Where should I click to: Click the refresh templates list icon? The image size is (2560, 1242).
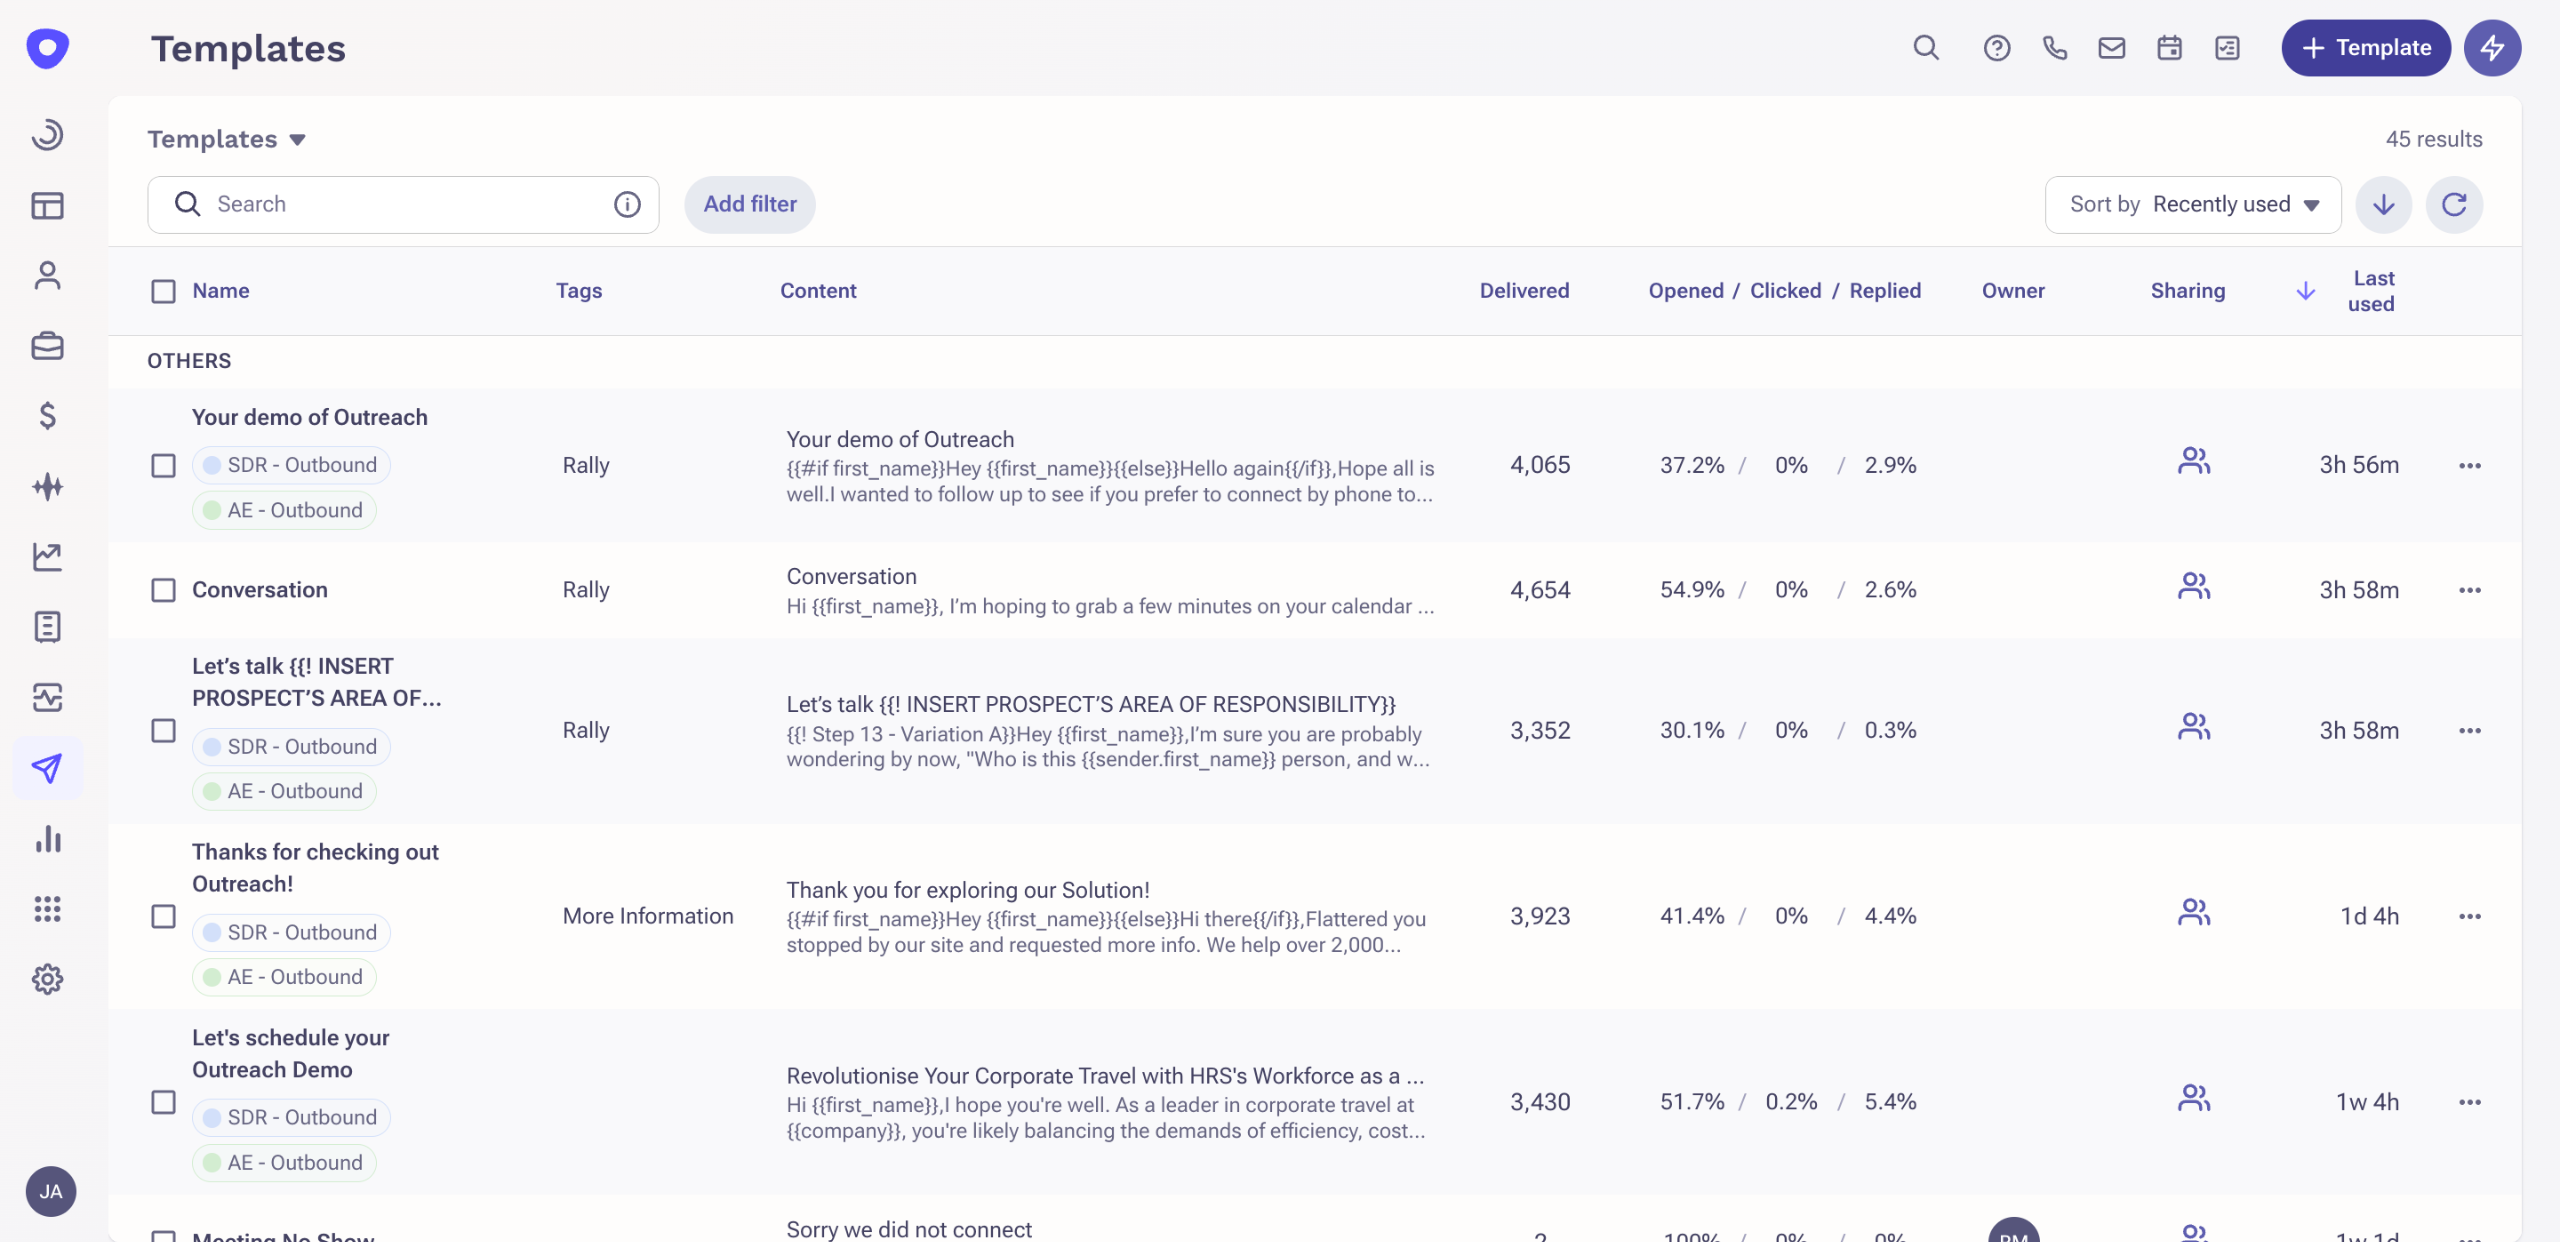coord(2454,205)
